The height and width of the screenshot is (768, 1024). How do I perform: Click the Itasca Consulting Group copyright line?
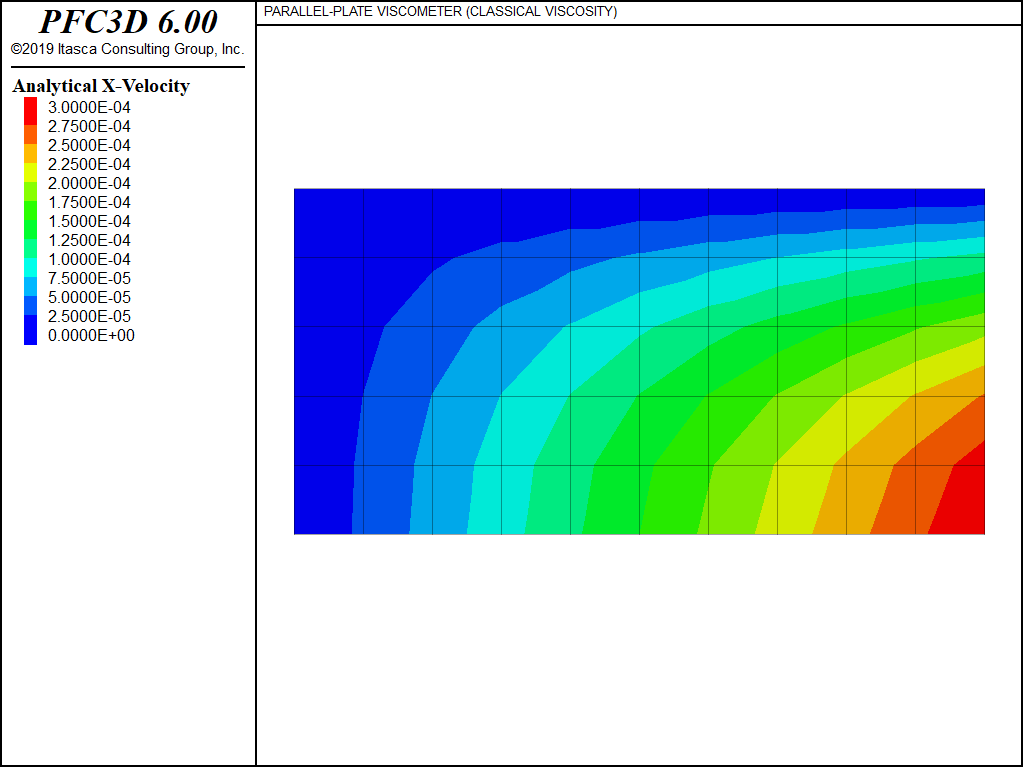pos(127,49)
